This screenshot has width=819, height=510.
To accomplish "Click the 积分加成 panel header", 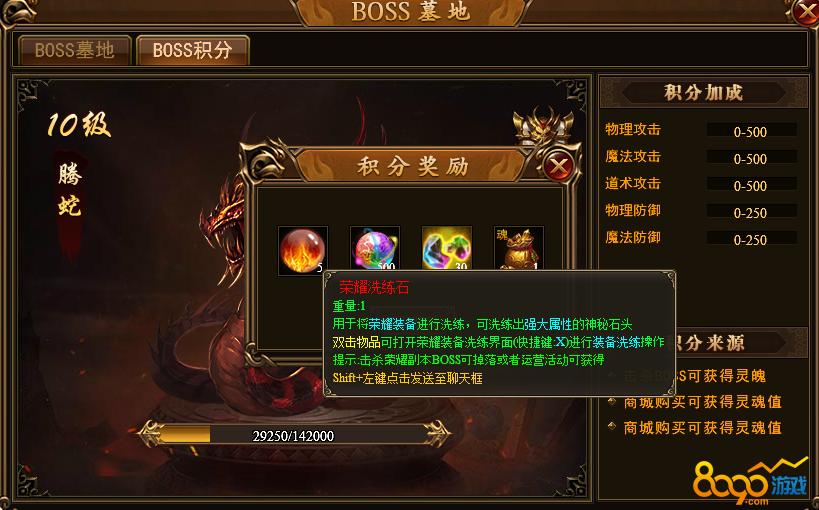I will point(703,92).
